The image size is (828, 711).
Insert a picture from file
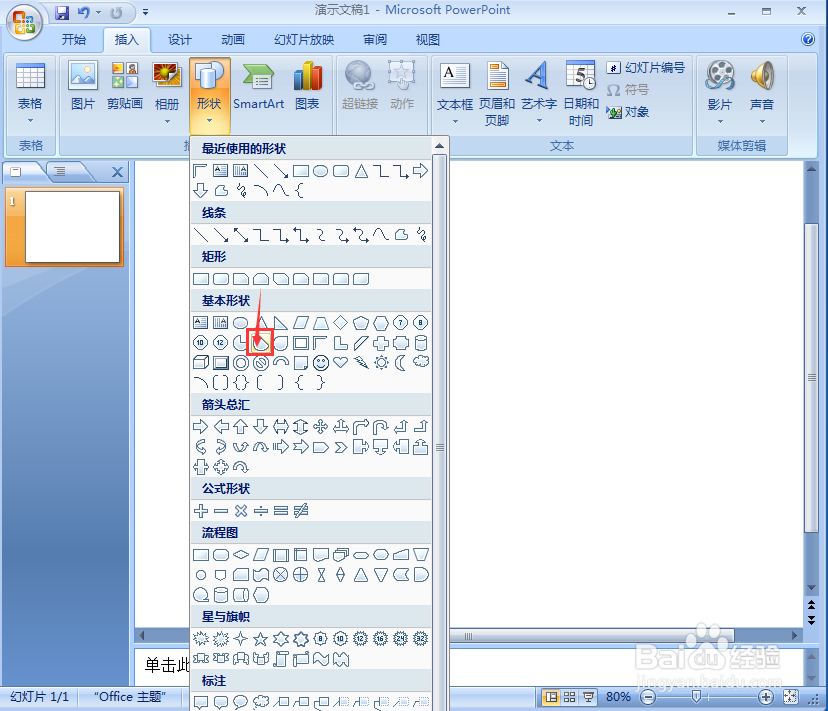tap(83, 86)
